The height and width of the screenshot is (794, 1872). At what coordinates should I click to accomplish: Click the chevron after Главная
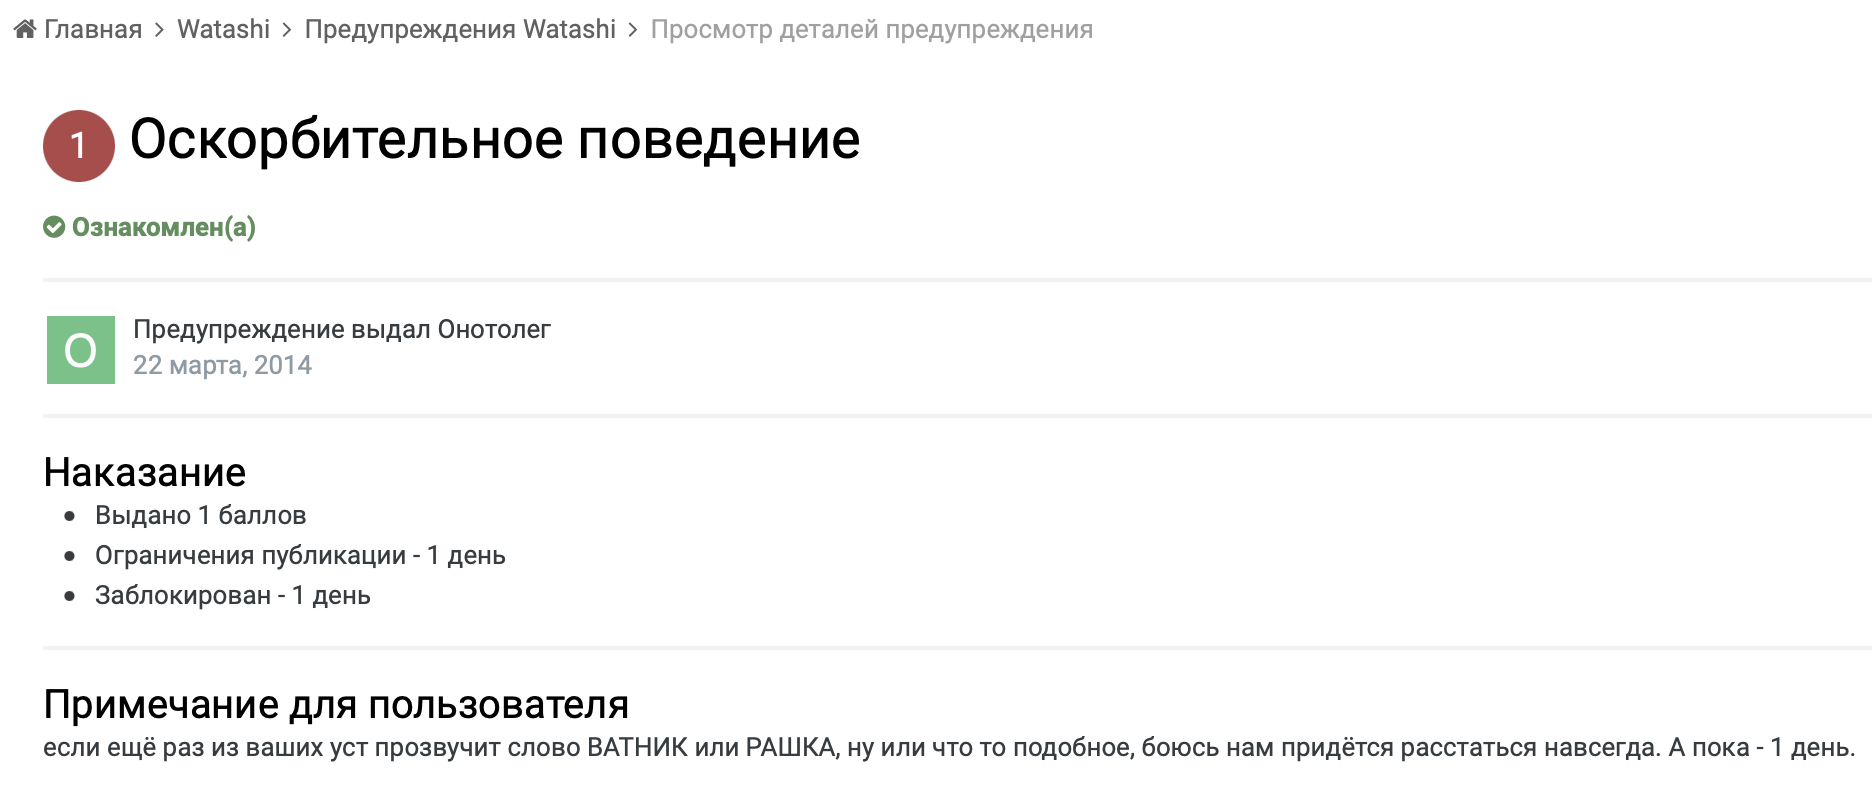[159, 30]
